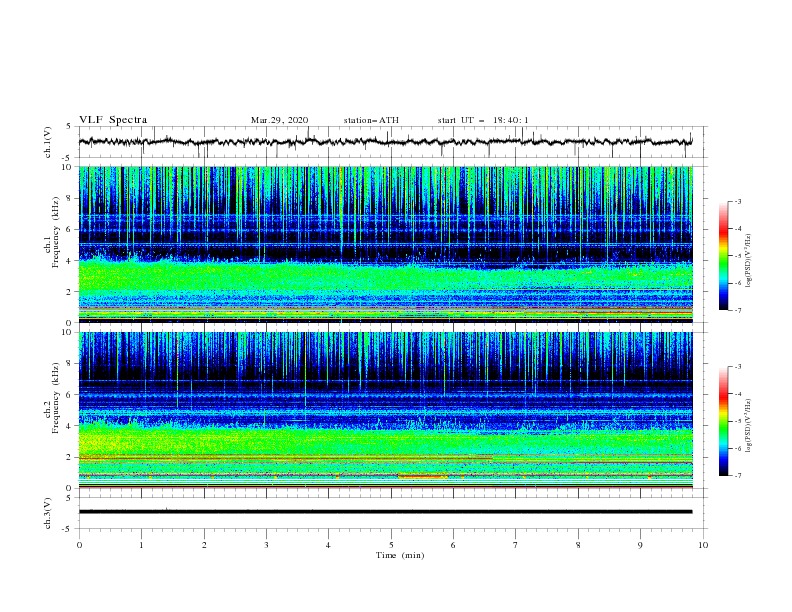Viewport: 792px width, 612px height.
Task: Click tick label "3" on the time axis
Action: (266, 545)
